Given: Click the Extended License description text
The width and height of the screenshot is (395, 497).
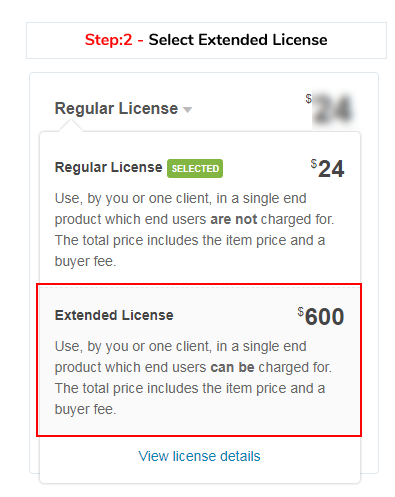Looking at the screenshot, I should point(193,378).
